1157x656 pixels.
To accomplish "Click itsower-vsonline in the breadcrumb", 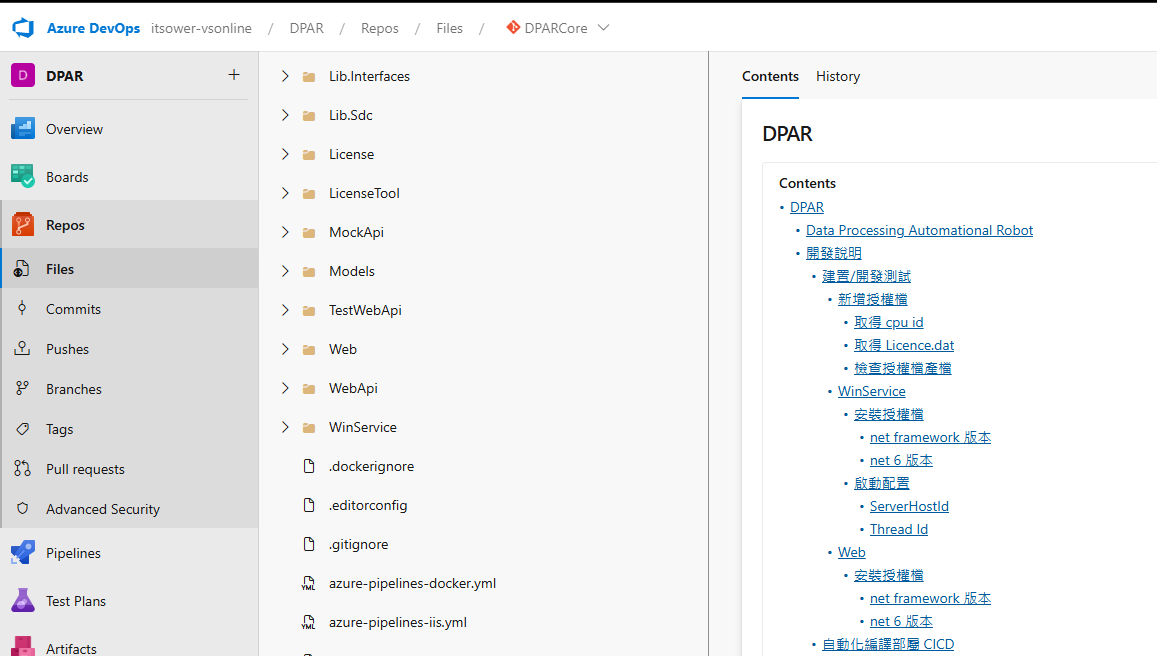I will pyautogui.click(x=201, y=28).
